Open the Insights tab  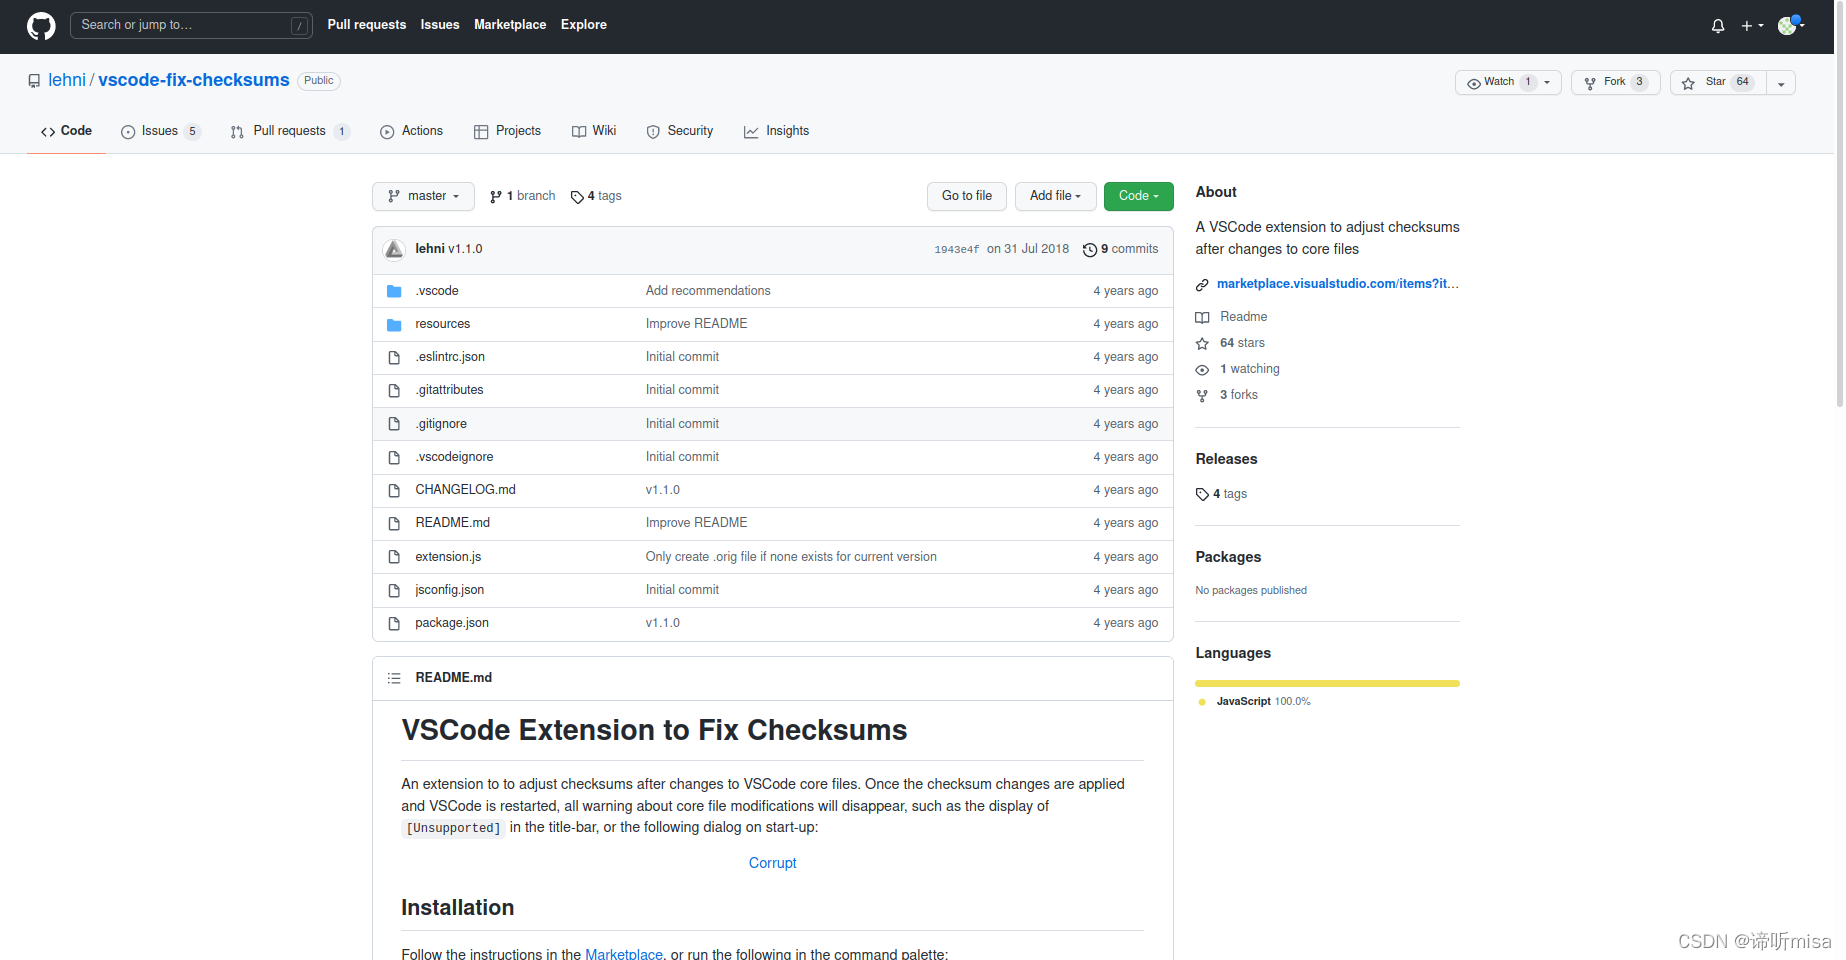point(777,131)
